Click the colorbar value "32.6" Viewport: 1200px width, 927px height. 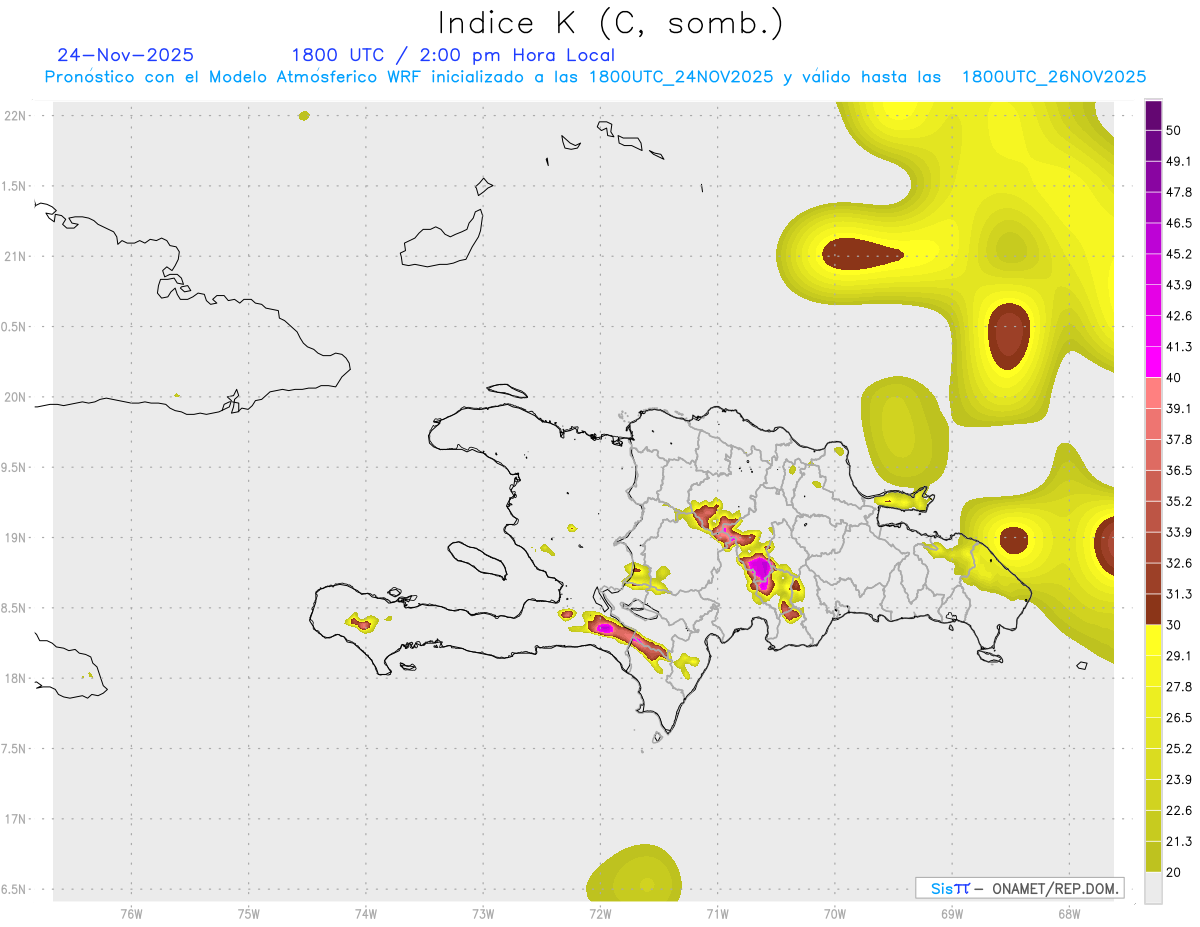[1179, 563]
